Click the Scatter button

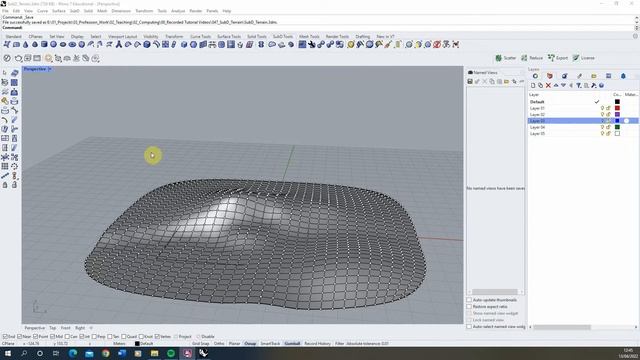[506, 58]
